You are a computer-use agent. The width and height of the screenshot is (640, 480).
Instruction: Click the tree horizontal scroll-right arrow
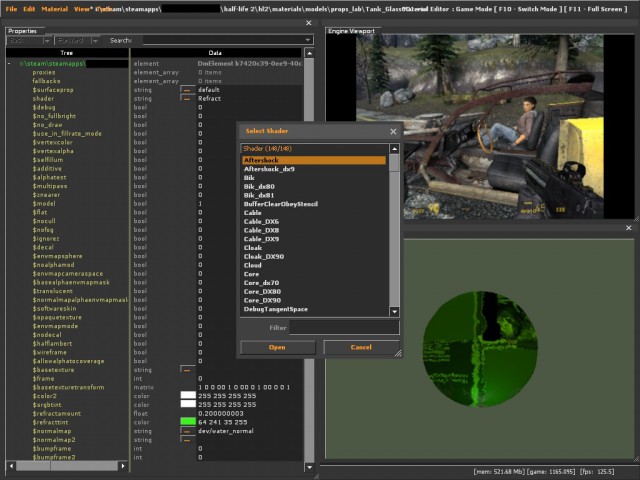pyautogui.click(x=123, y=466)
